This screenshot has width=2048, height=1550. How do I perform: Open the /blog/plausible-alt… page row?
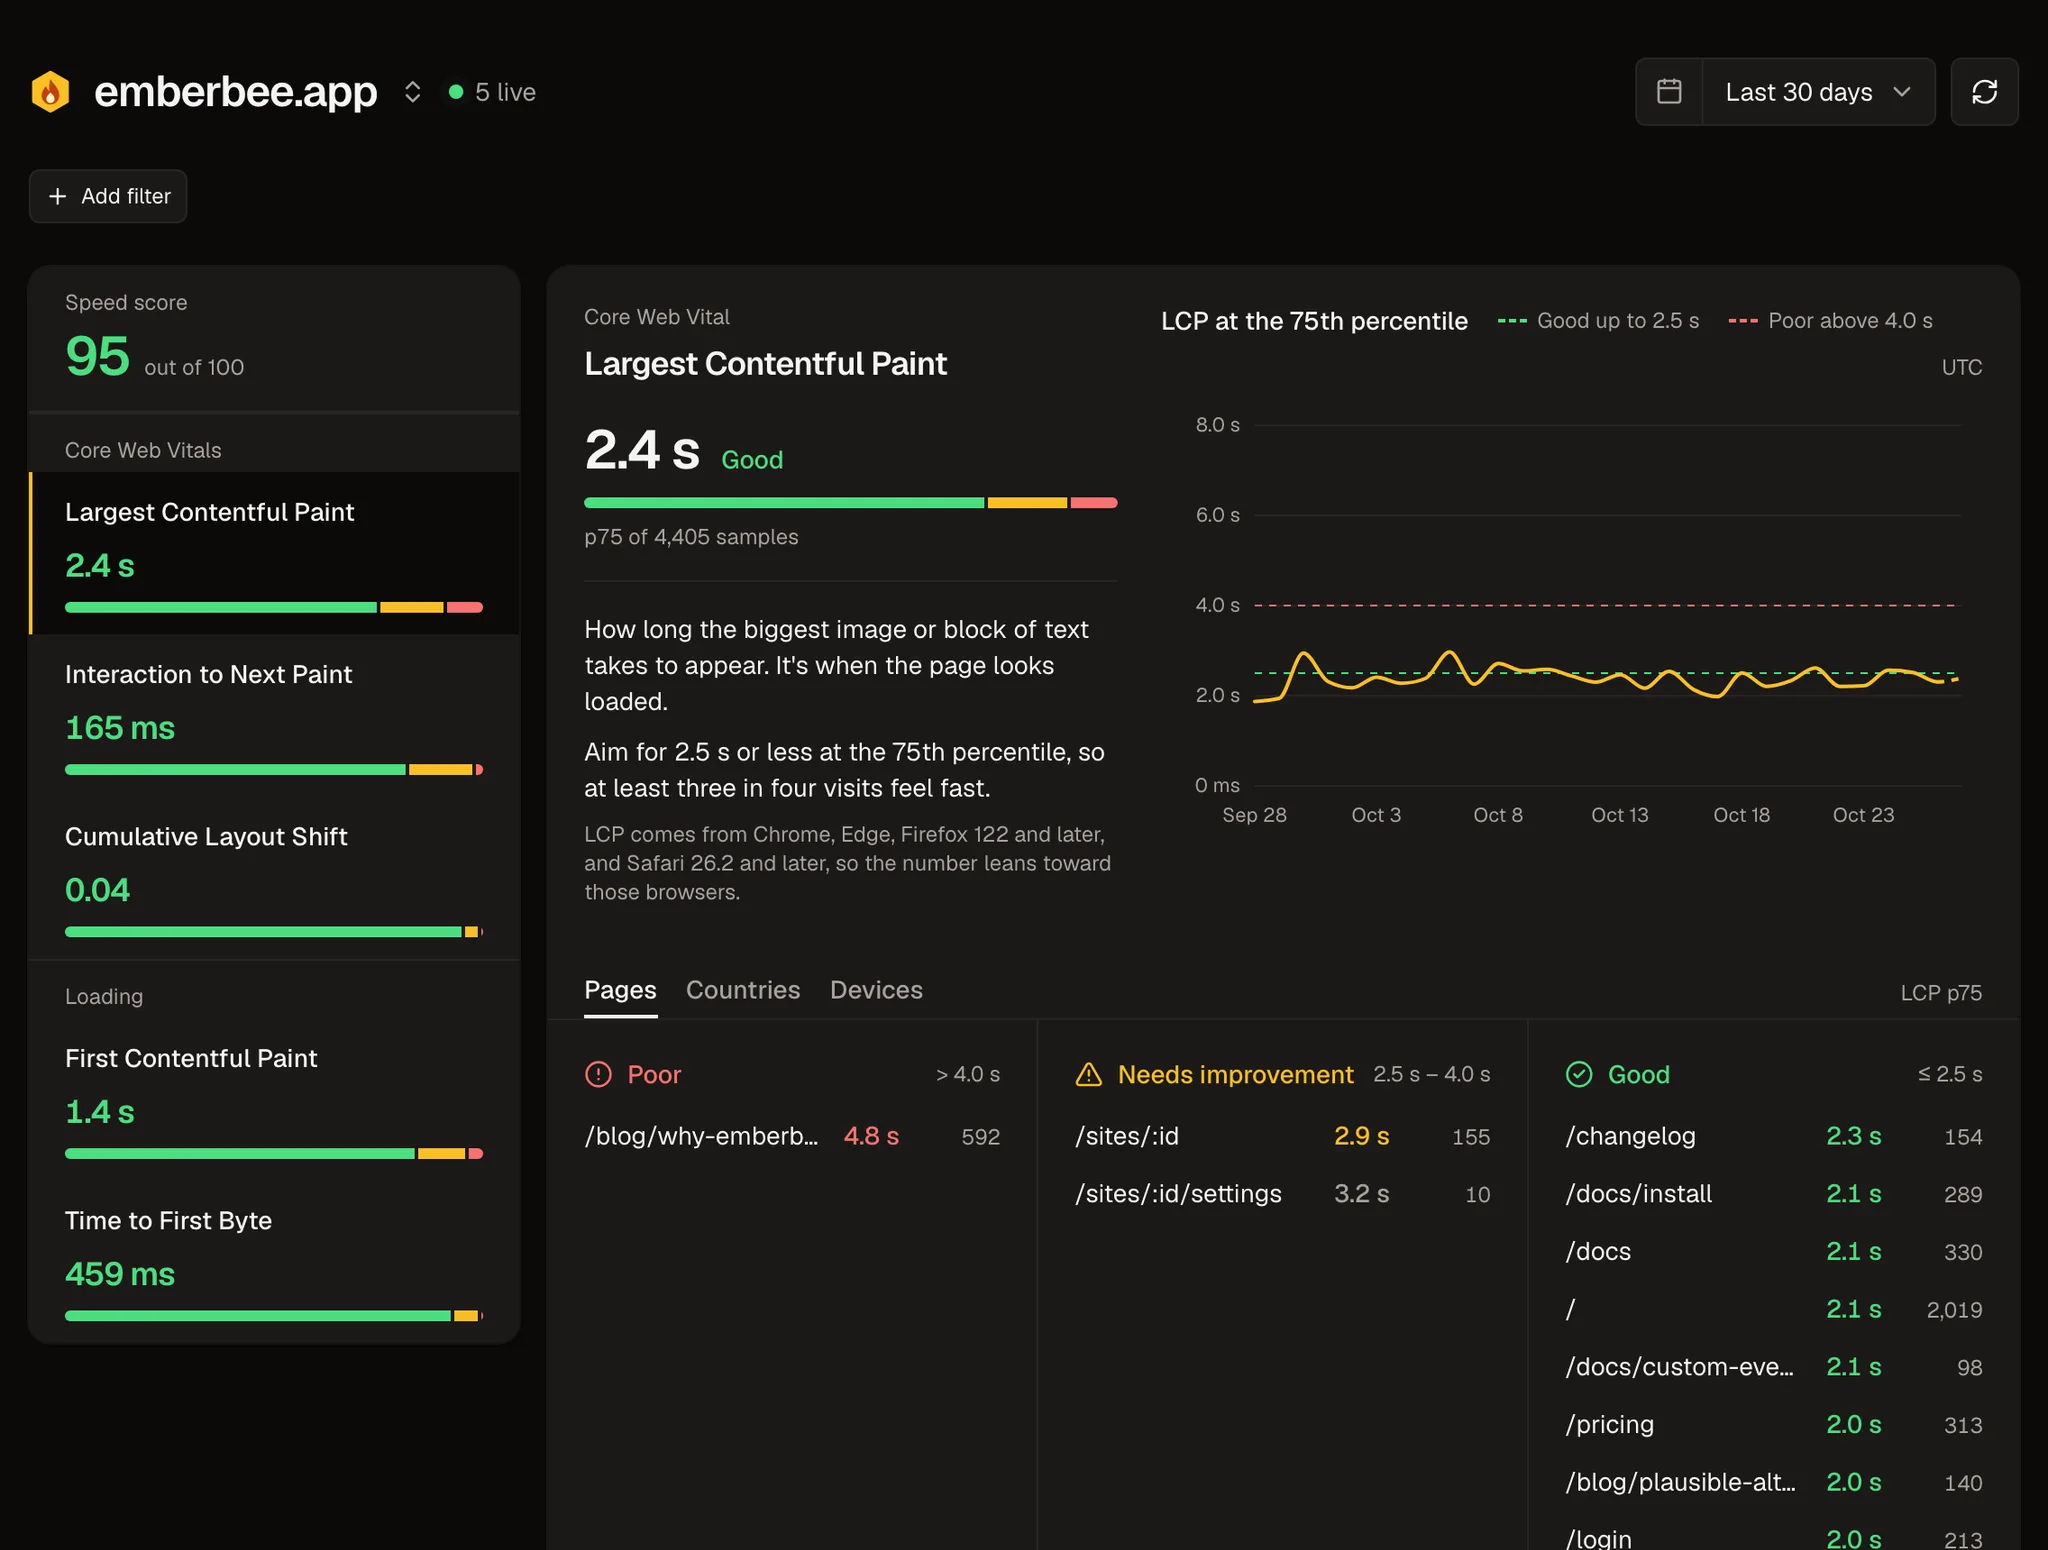tap(1774, 1482)
